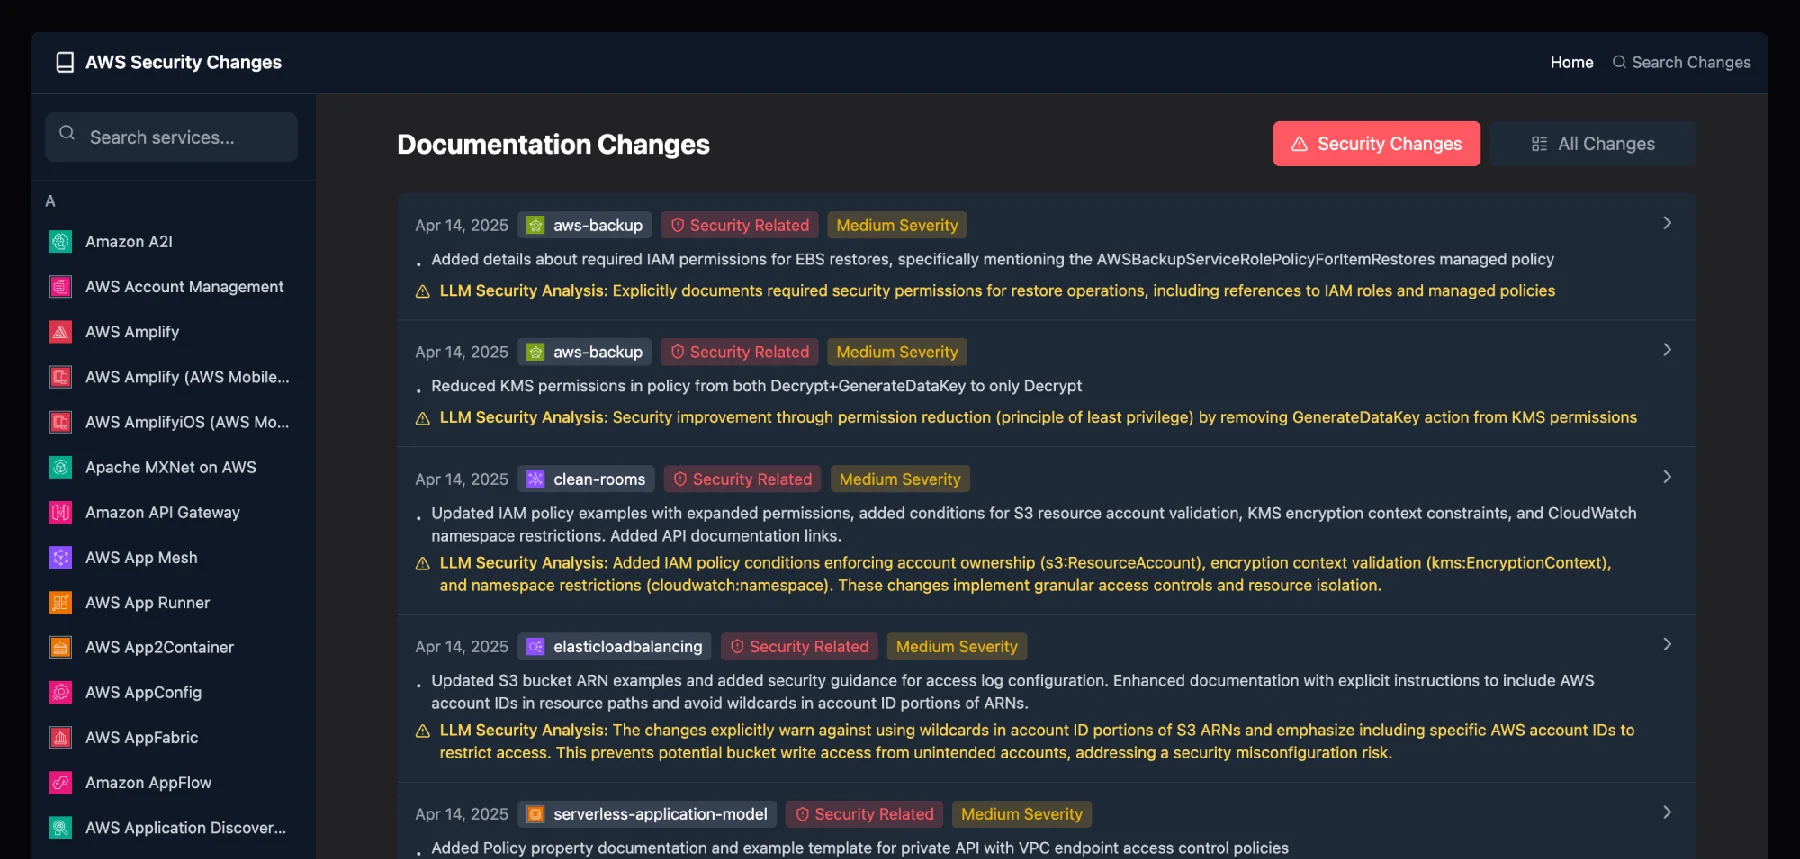Expand the reduced KMS permissions entry chevron
The height and width of the screenshot is (859, 1800).
pyautogui.click(x=1667, y=350)
